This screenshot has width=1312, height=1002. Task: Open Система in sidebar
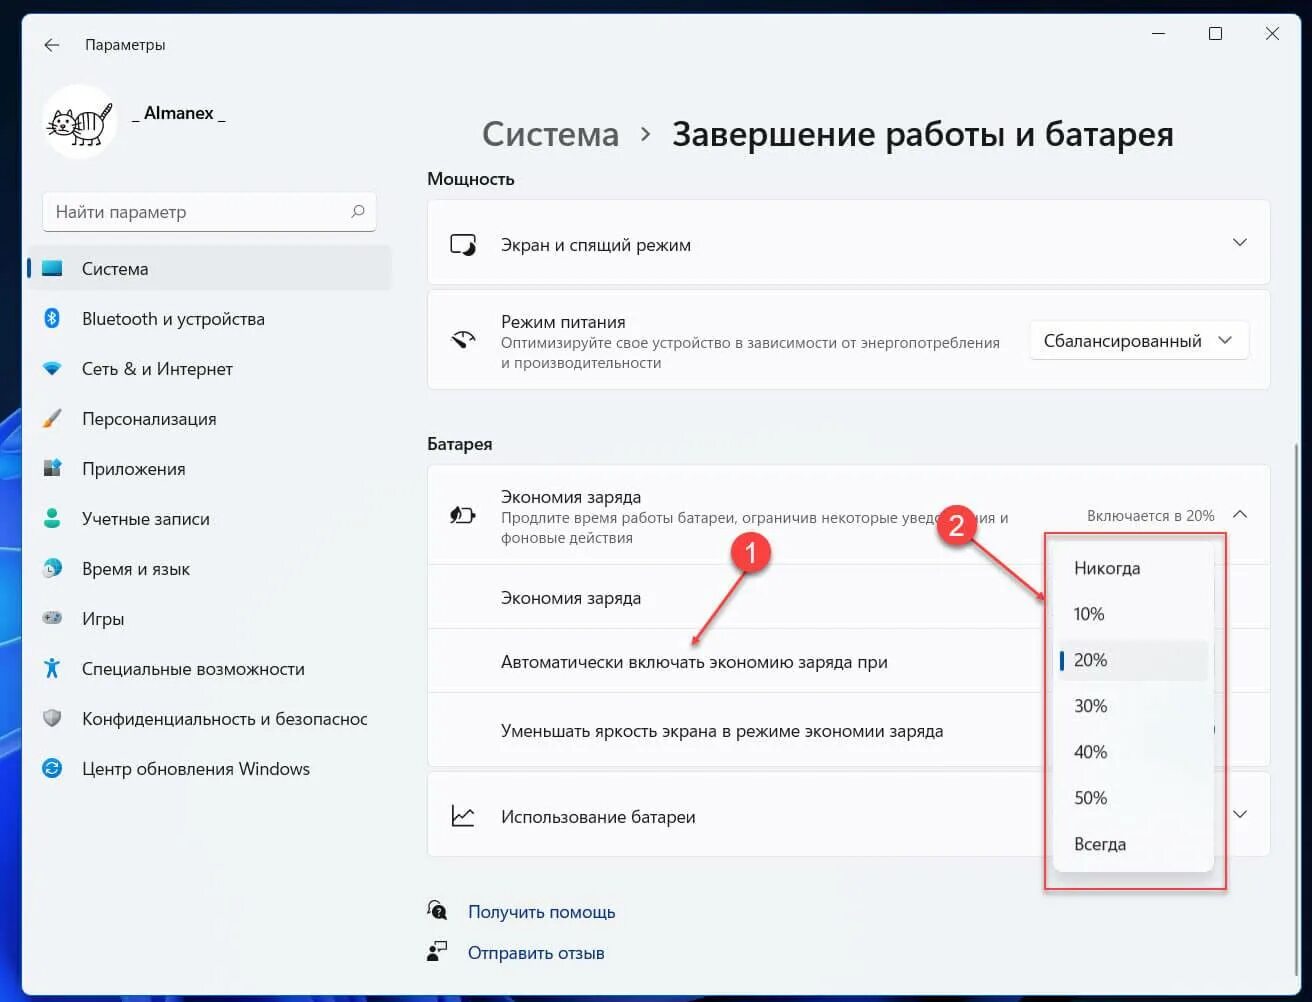pos(208,269)
